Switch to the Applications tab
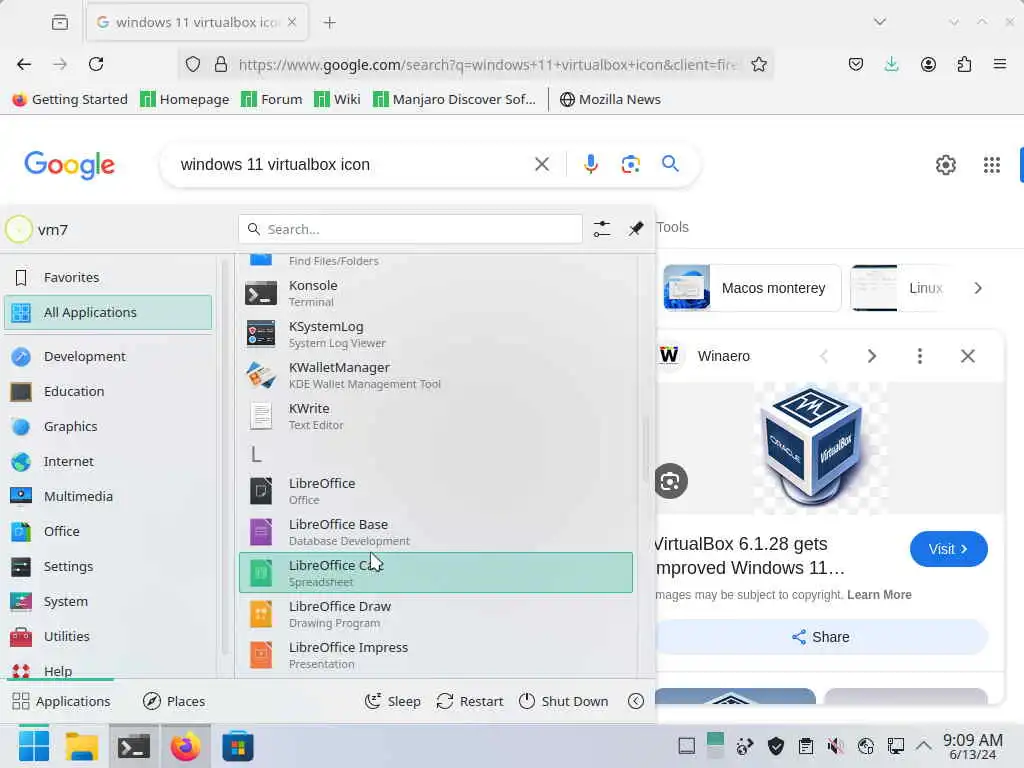The height and width of the screenshot is (768, 1024). [x=61, y=701]
